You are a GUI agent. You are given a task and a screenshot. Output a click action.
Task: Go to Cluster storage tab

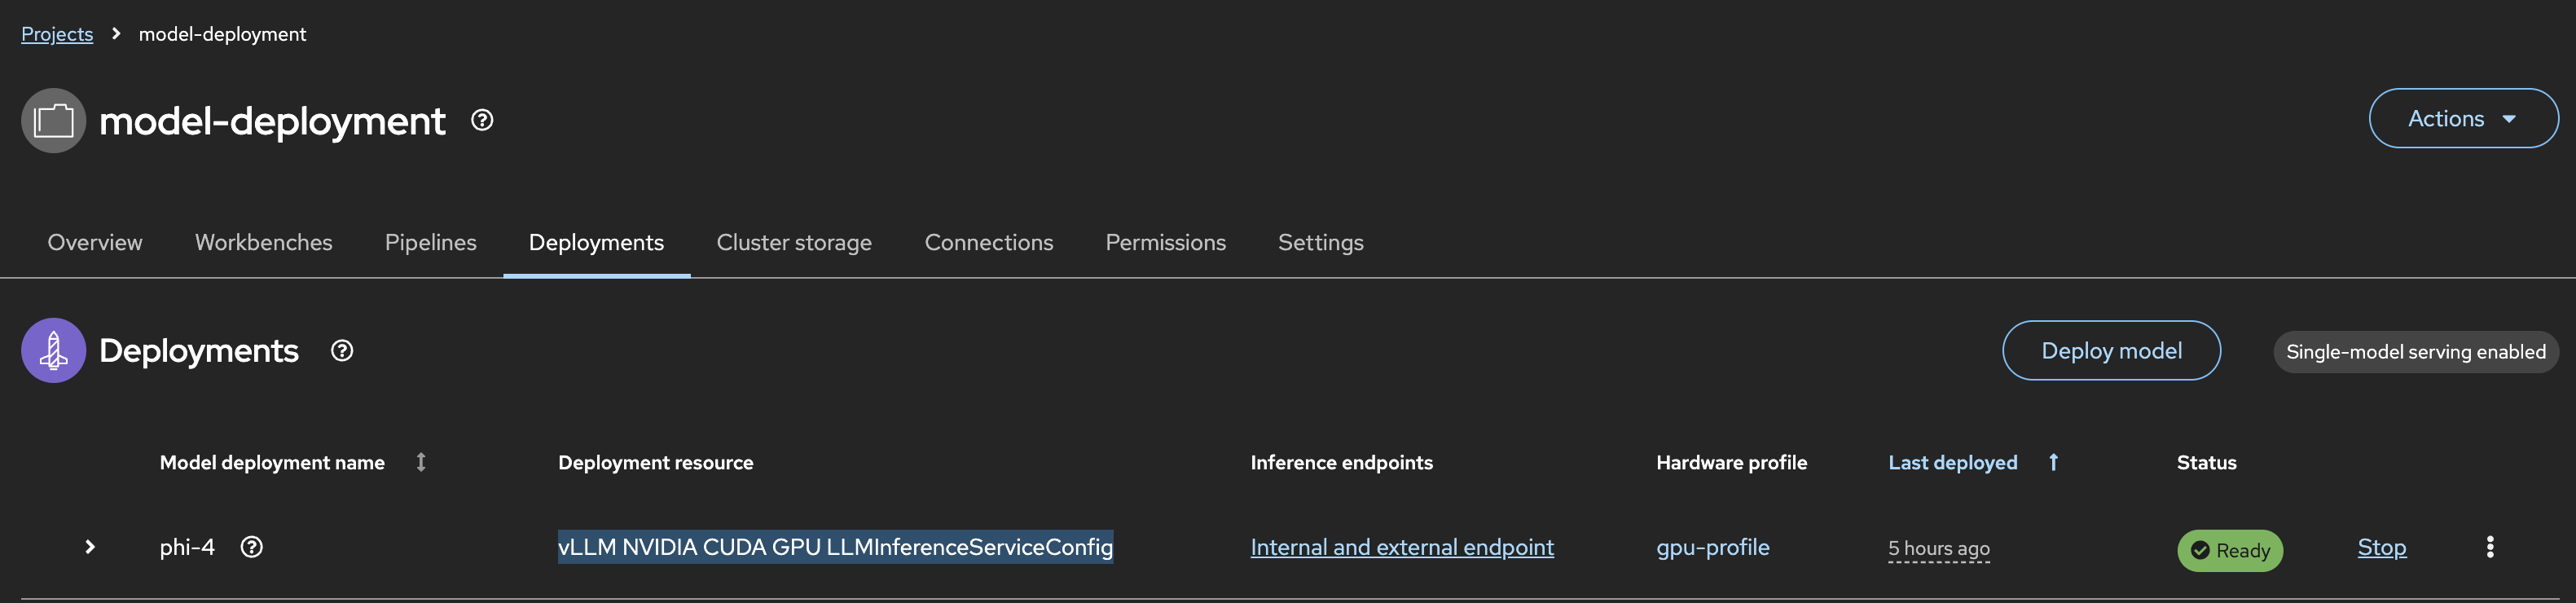(794, 242)
